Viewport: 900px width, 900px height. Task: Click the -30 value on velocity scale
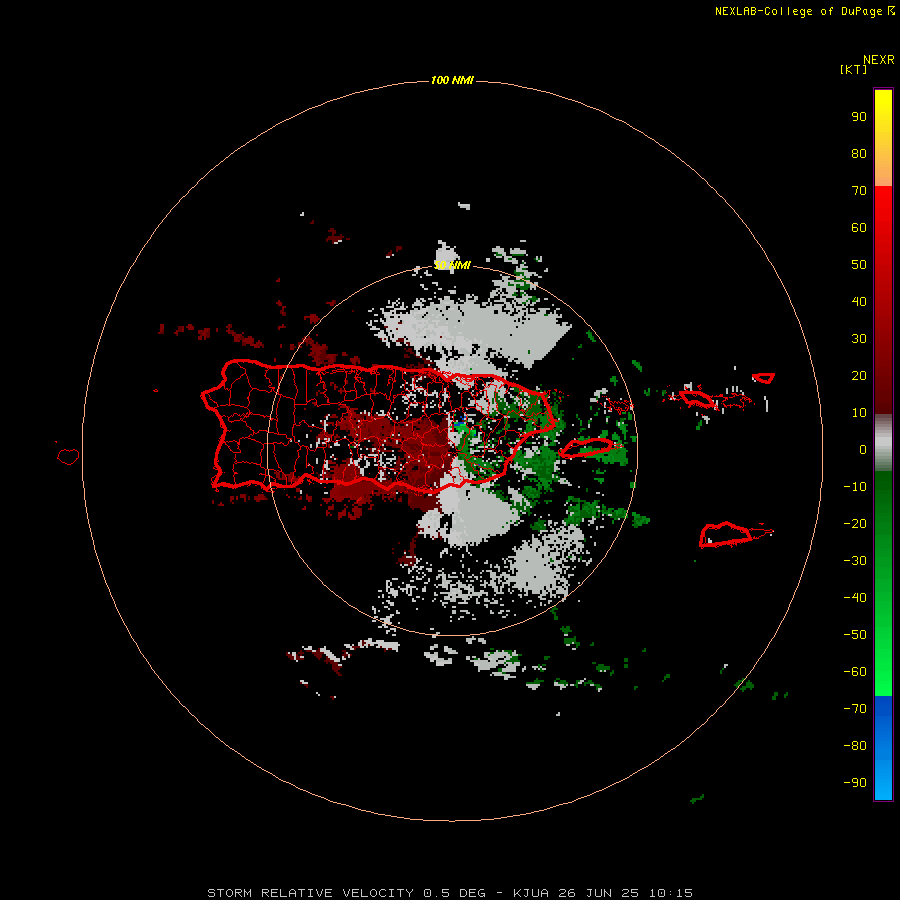coord(855,561)
